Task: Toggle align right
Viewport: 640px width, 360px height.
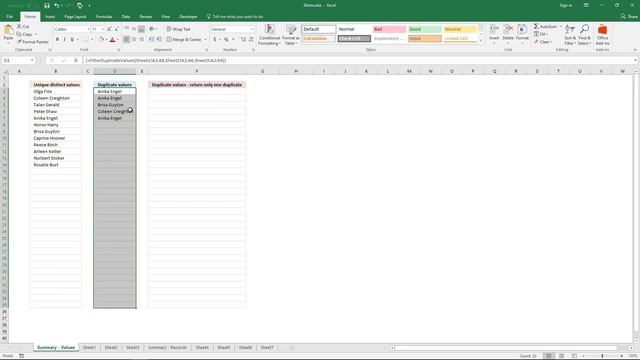Action: pyautogui.click(x=142, y=40)
